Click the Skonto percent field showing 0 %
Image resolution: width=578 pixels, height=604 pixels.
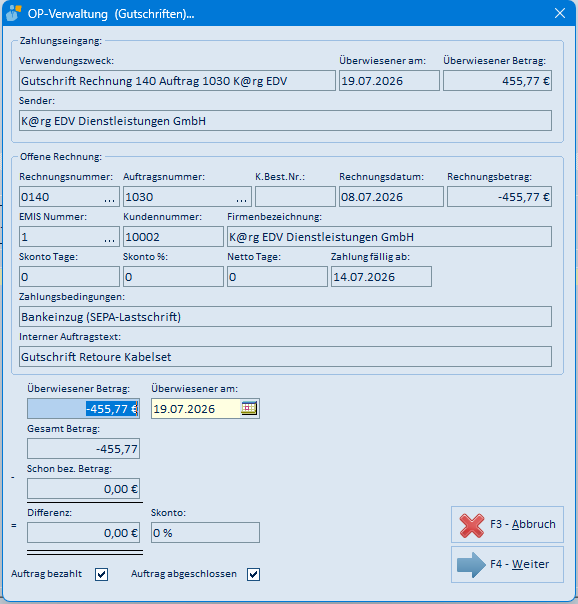point(205,533)
